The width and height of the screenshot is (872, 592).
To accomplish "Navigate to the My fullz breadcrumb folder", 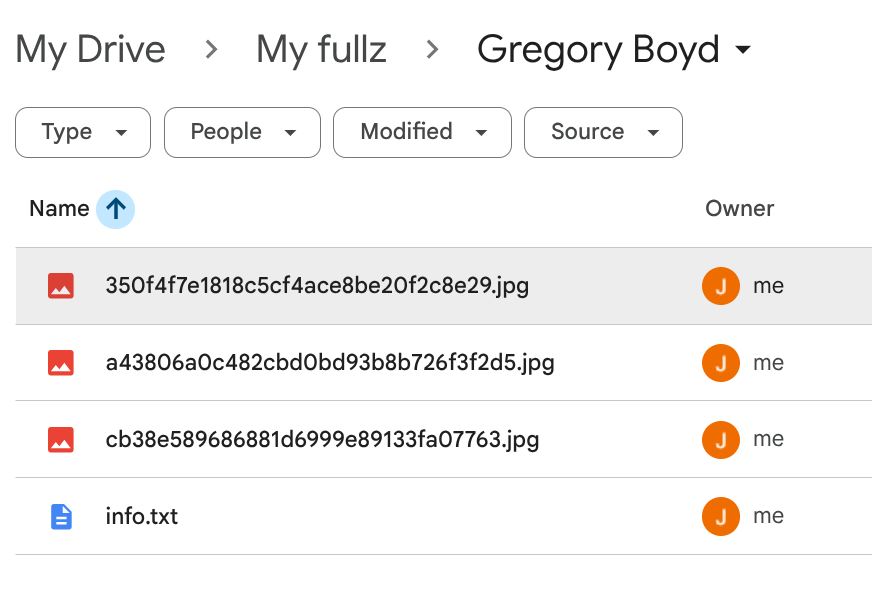I will 321,50.
